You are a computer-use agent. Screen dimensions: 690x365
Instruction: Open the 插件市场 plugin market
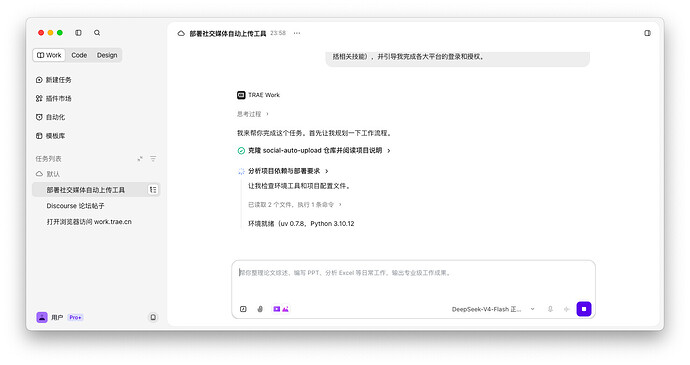(54, 98)
